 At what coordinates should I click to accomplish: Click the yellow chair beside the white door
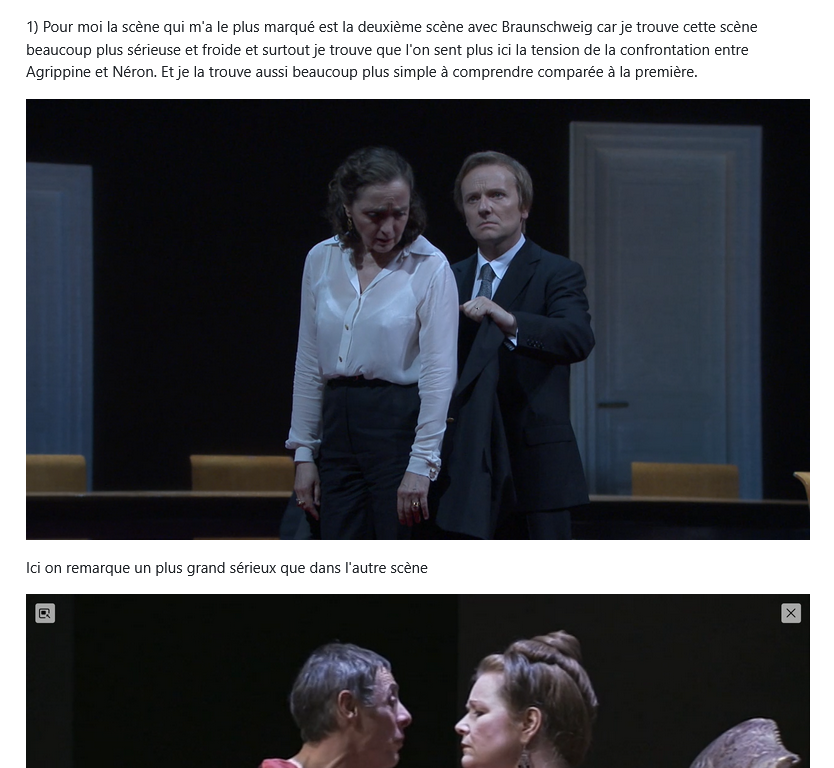(684, 479)
